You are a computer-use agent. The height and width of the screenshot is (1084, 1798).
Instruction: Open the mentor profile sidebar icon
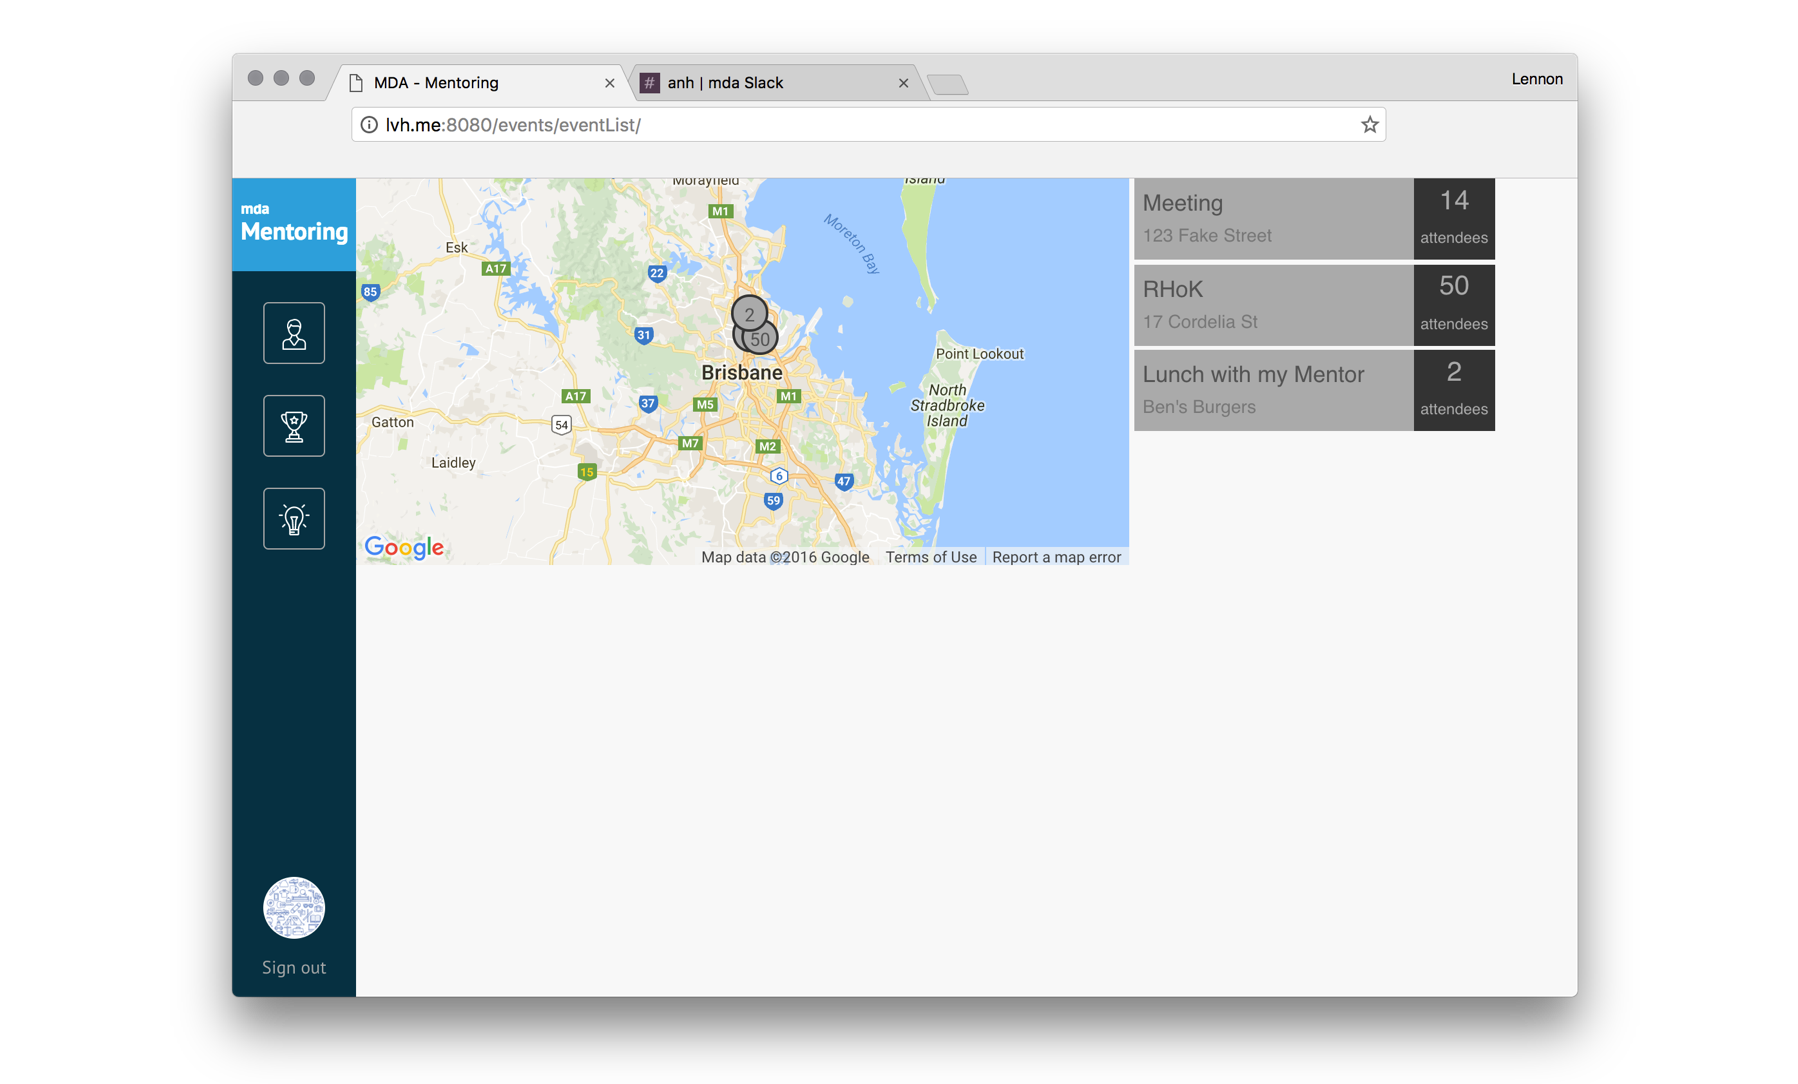click(293, 333)
